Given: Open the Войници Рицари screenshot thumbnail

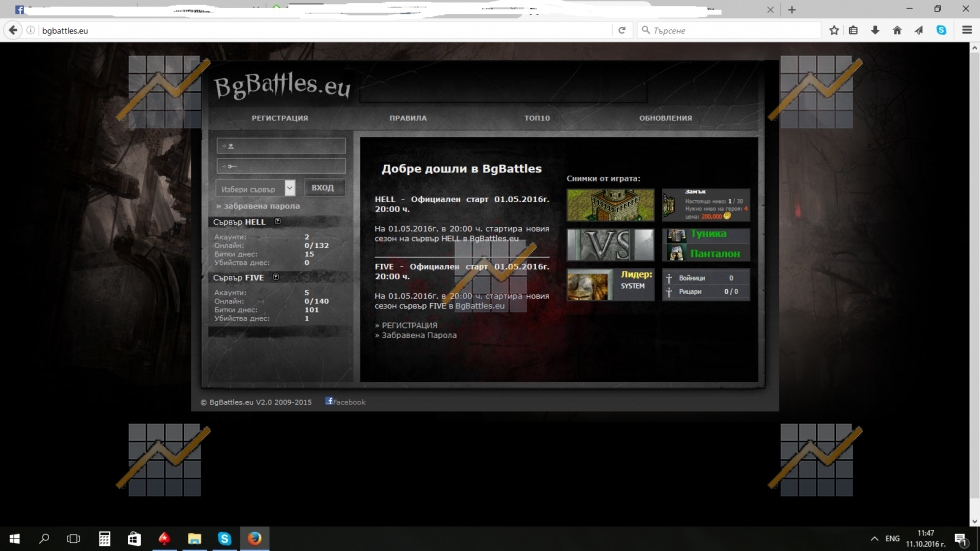Looking at the screenshot, I should point(706,285).
